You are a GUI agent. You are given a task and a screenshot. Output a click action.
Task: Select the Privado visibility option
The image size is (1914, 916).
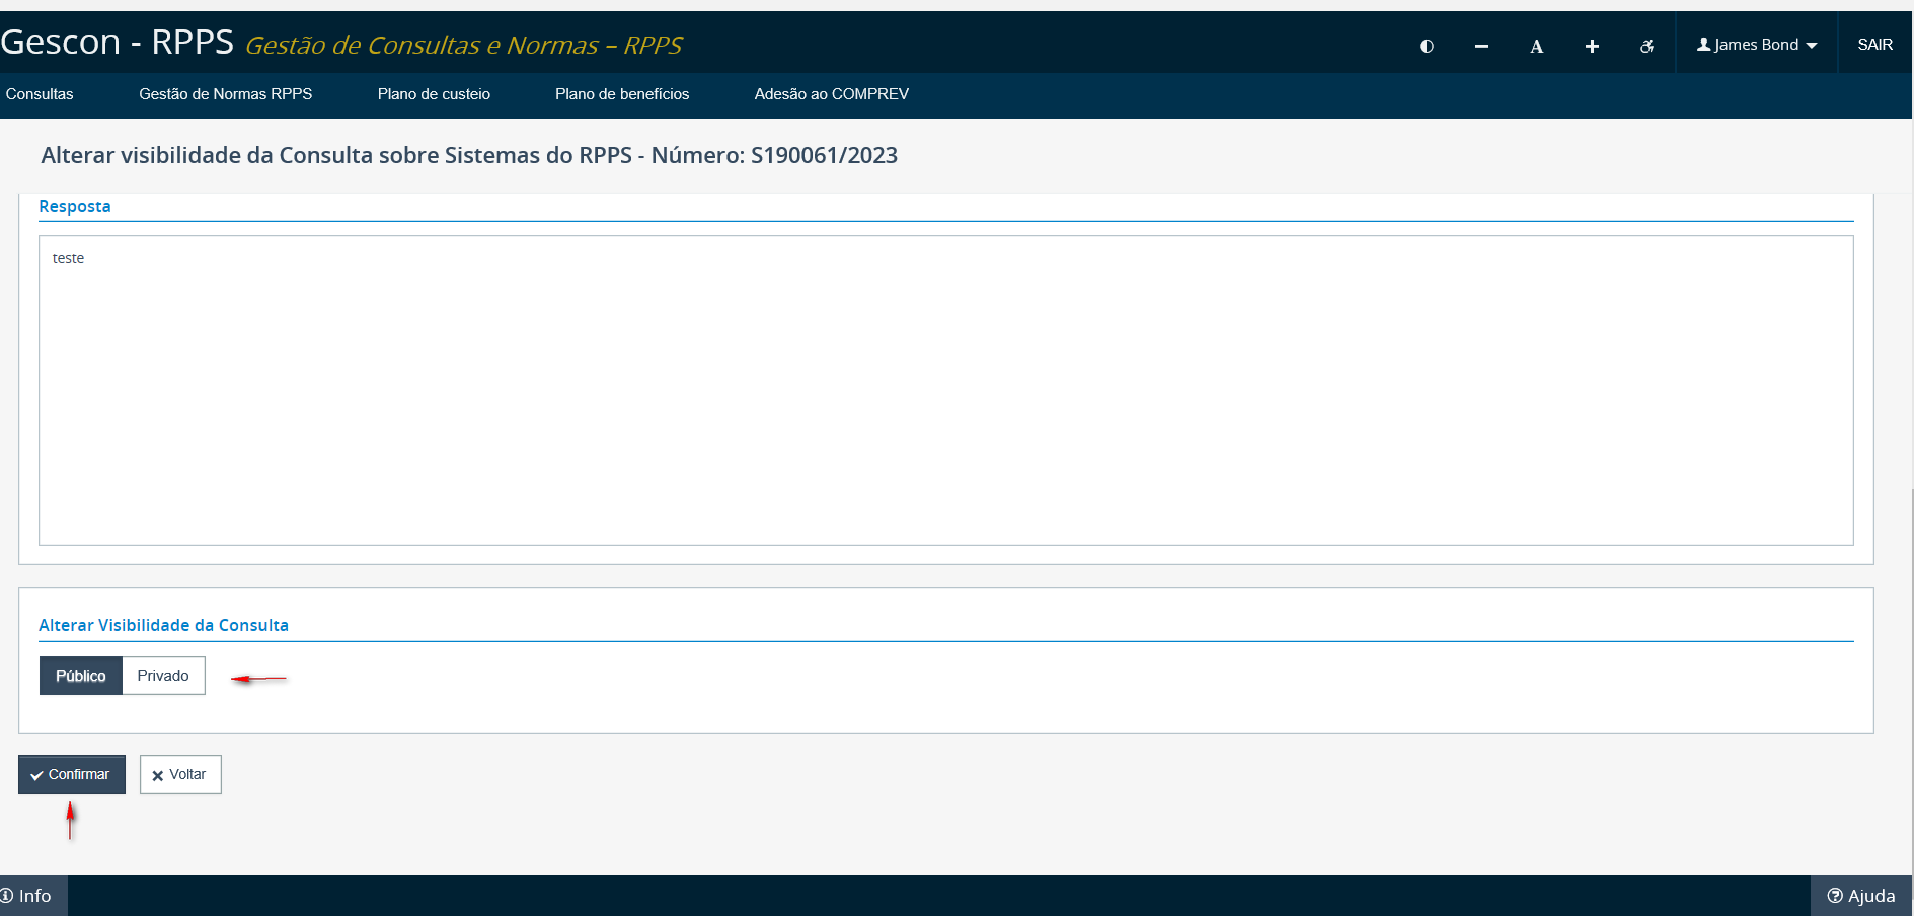coord(163,676)
